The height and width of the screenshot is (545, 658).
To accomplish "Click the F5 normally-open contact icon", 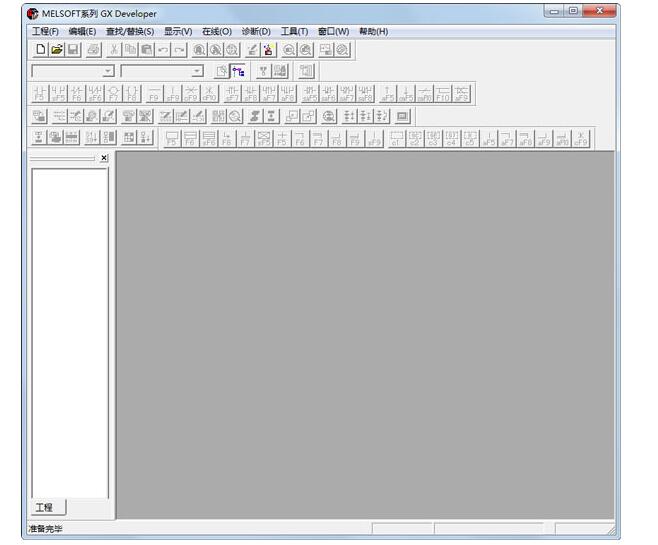I will [40, 94].
